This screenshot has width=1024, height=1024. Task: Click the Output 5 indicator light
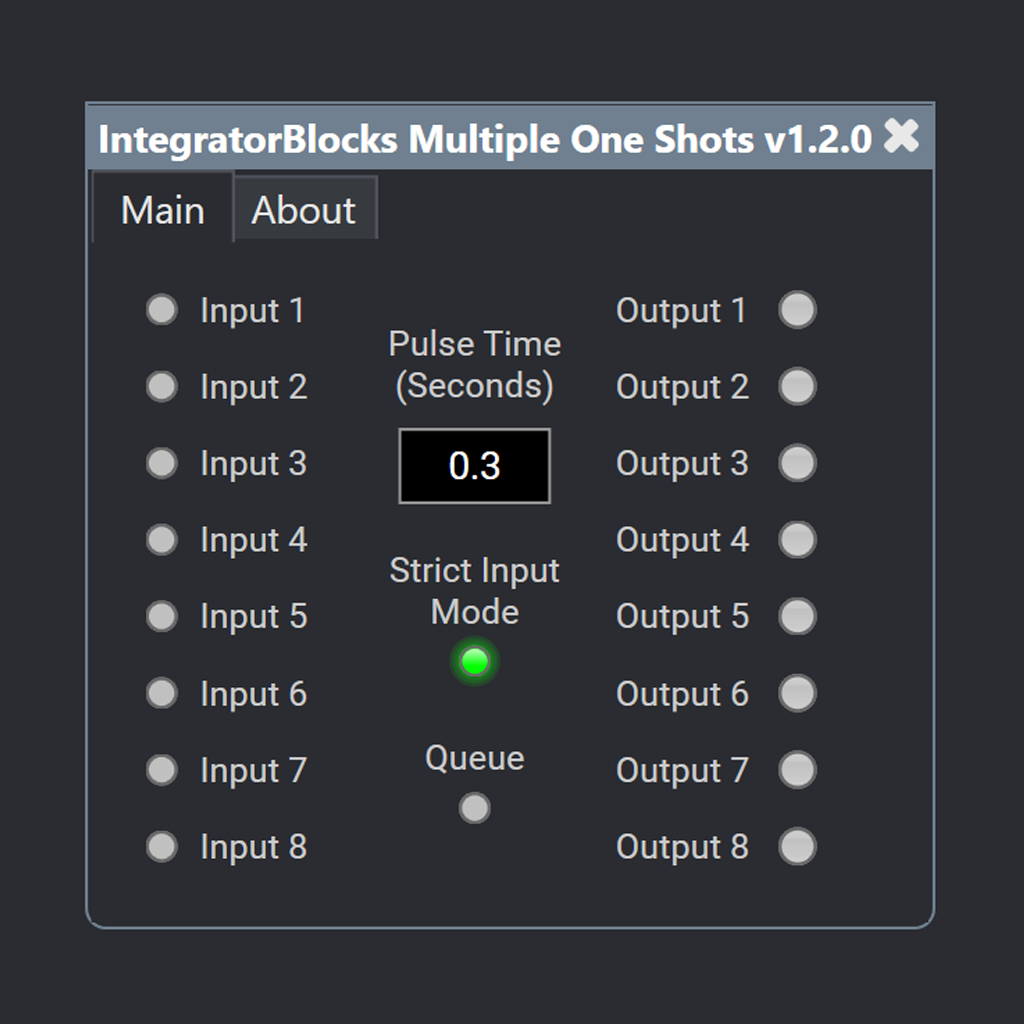797,616
